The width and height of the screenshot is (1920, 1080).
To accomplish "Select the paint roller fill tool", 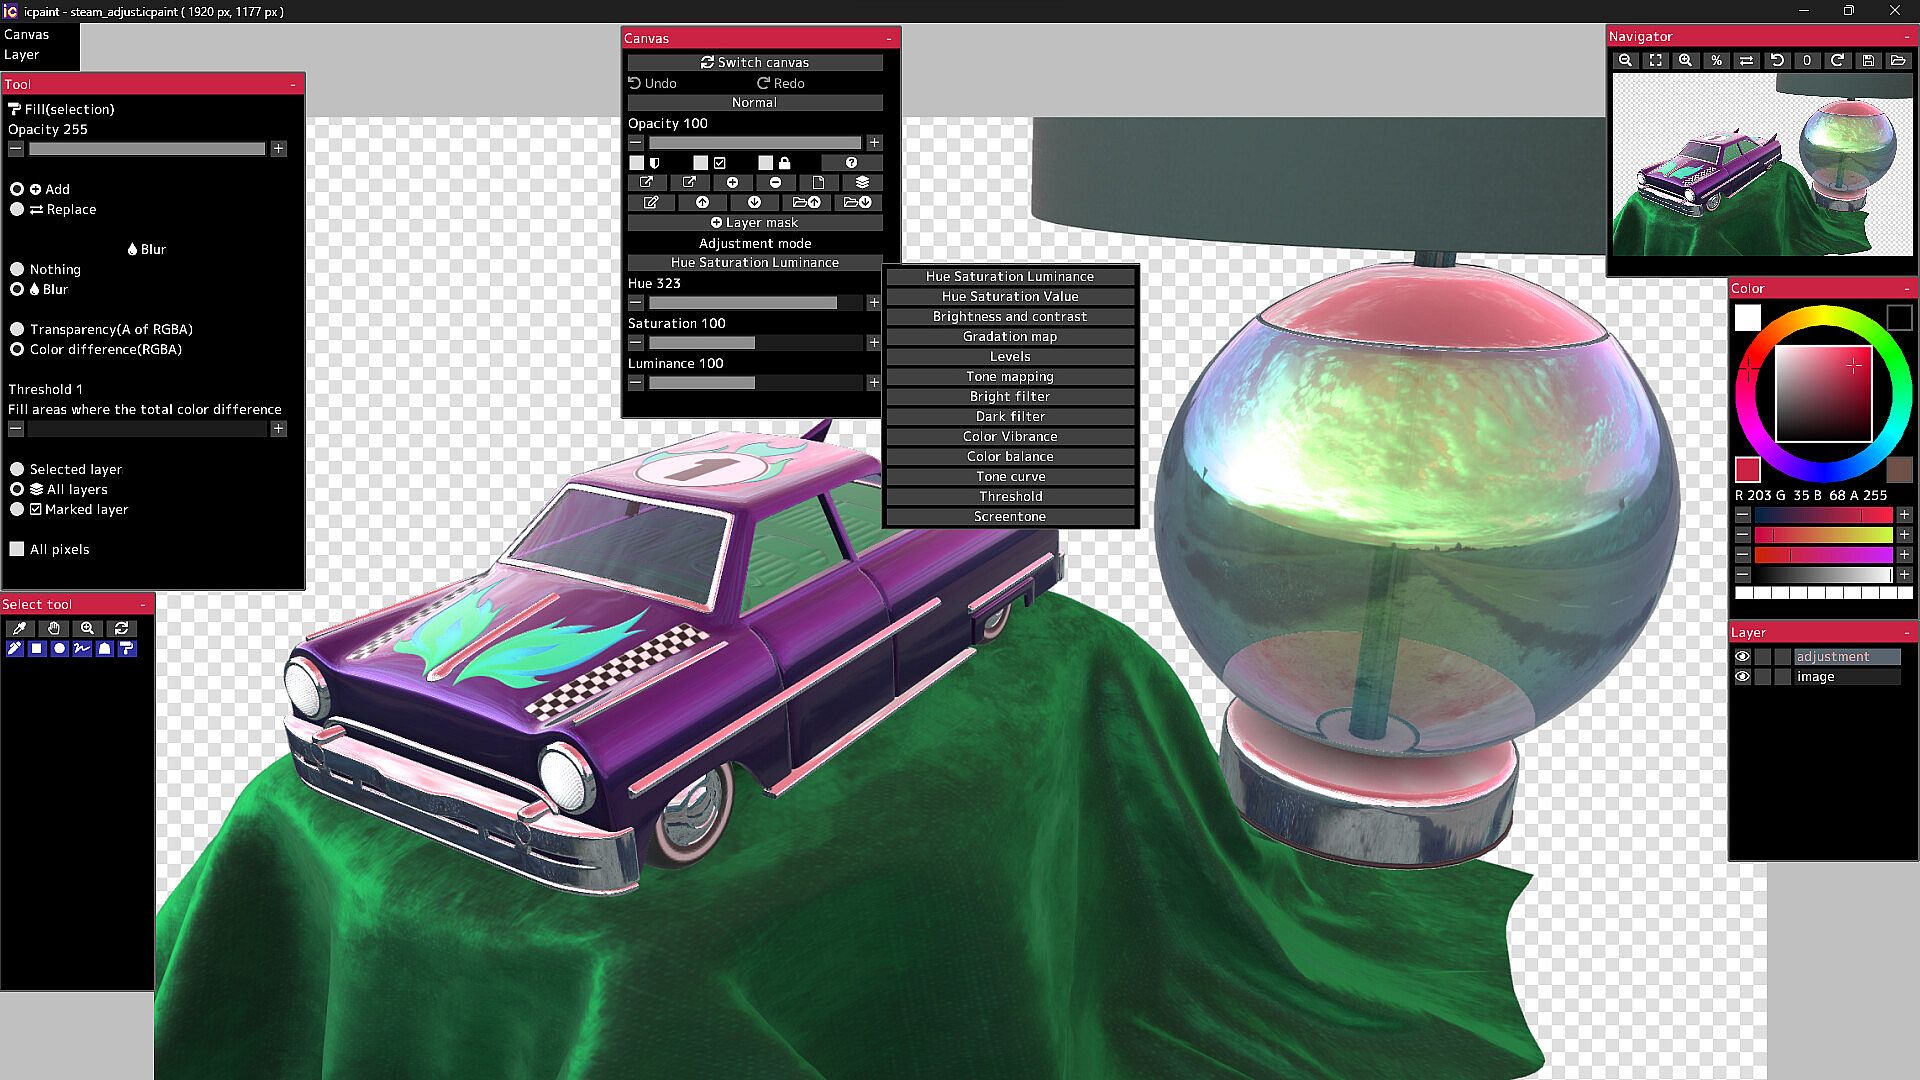I will tap(127, 648).
